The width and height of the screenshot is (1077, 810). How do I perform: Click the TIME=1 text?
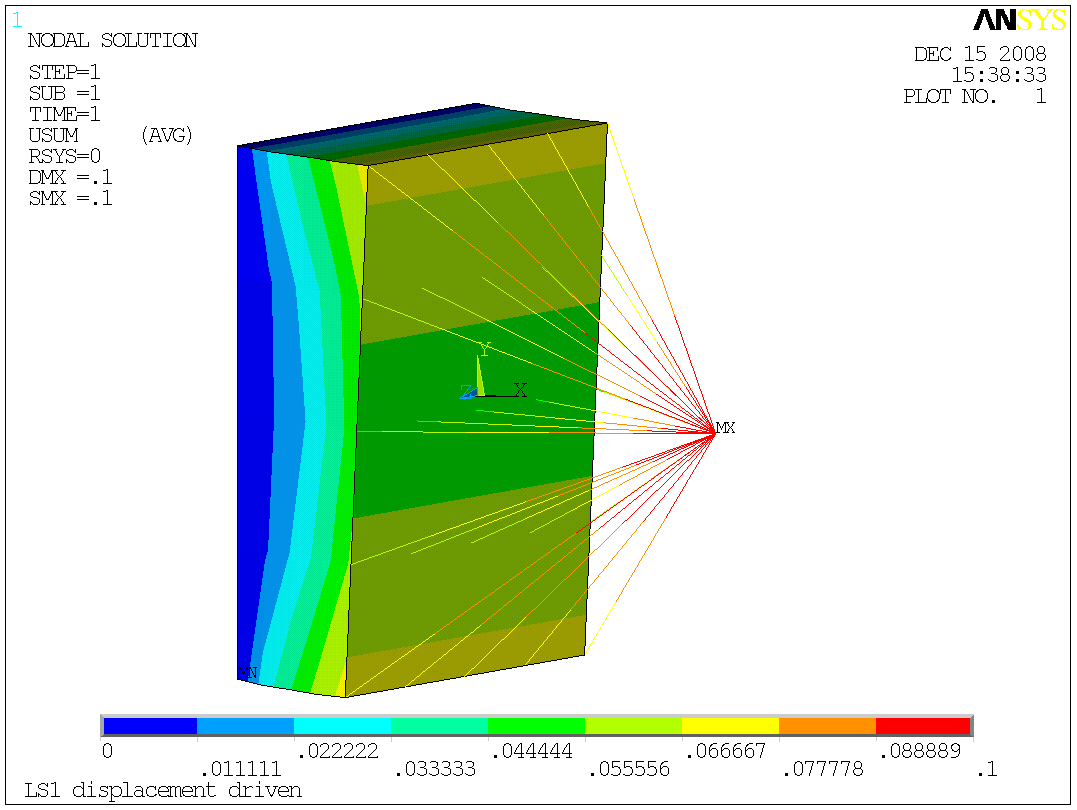point(64,114)
